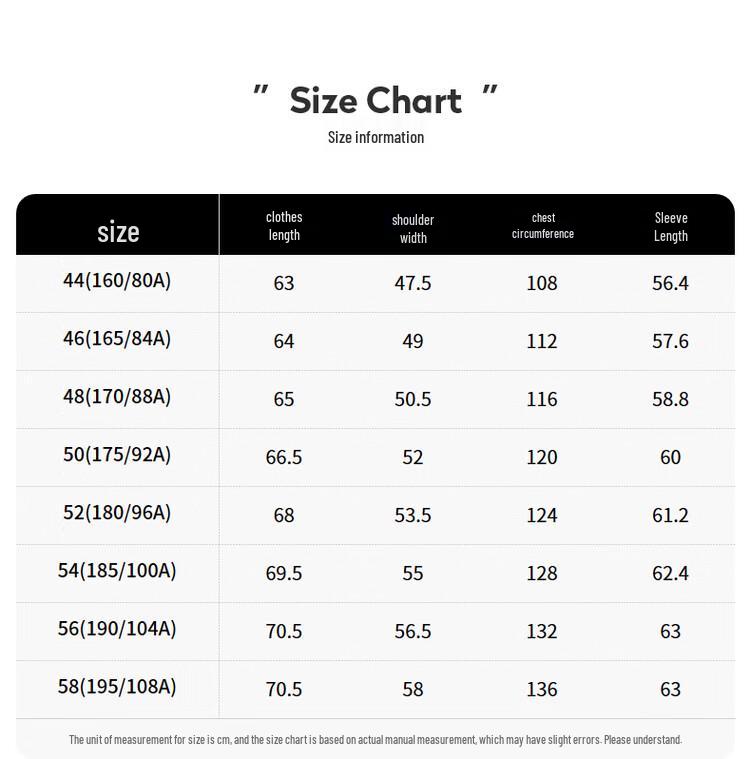The height and width of the screenshot is (759, 750).
Task: Click the 58(195/108A) size label
Action: (117, 687)
